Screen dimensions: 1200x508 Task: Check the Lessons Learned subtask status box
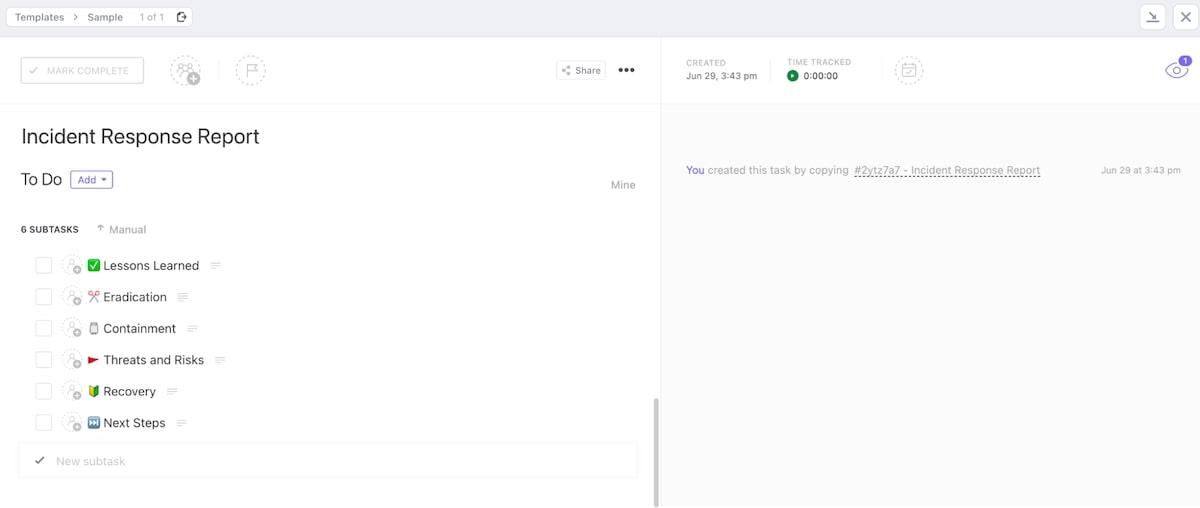[44, 266]
